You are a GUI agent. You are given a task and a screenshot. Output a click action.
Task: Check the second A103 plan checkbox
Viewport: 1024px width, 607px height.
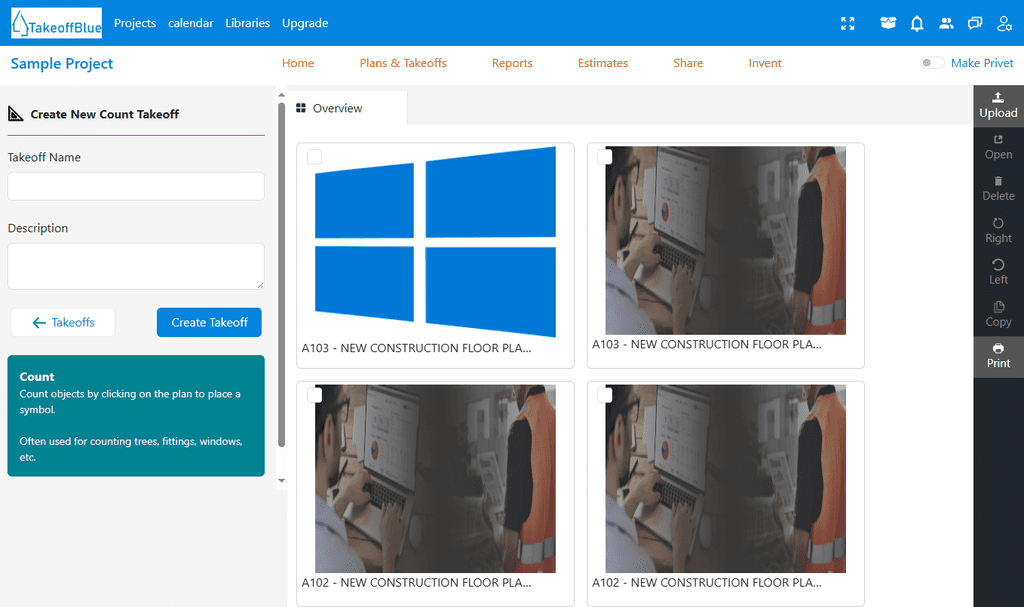605,157
